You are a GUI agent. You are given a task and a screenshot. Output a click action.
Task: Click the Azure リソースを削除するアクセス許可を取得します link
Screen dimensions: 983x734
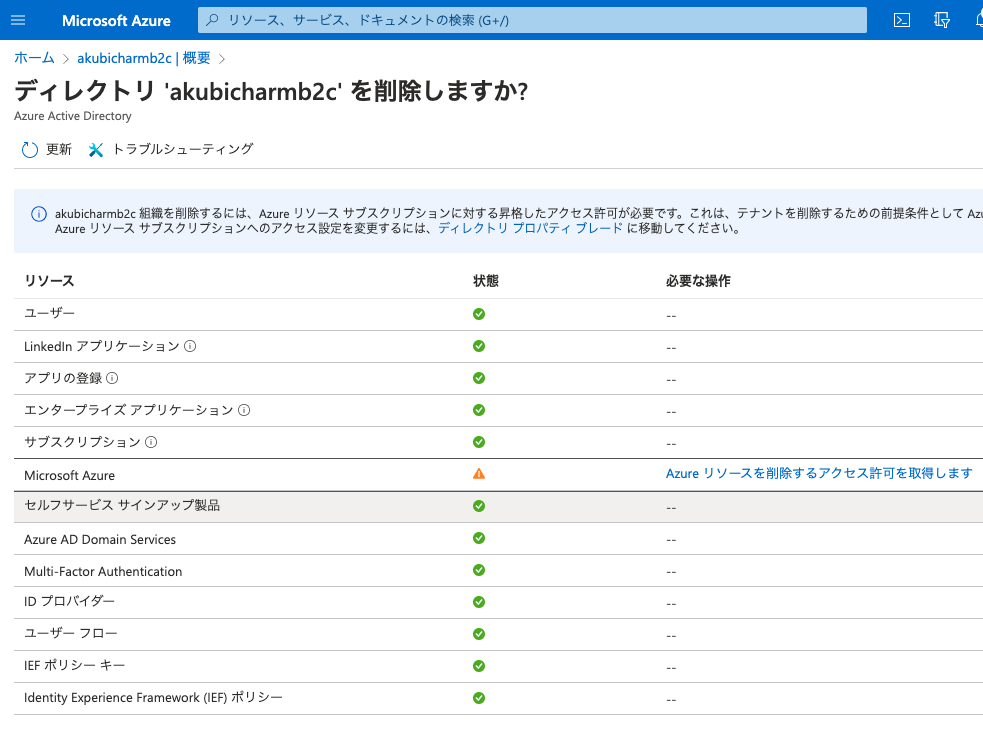click(x=819, y=474)
